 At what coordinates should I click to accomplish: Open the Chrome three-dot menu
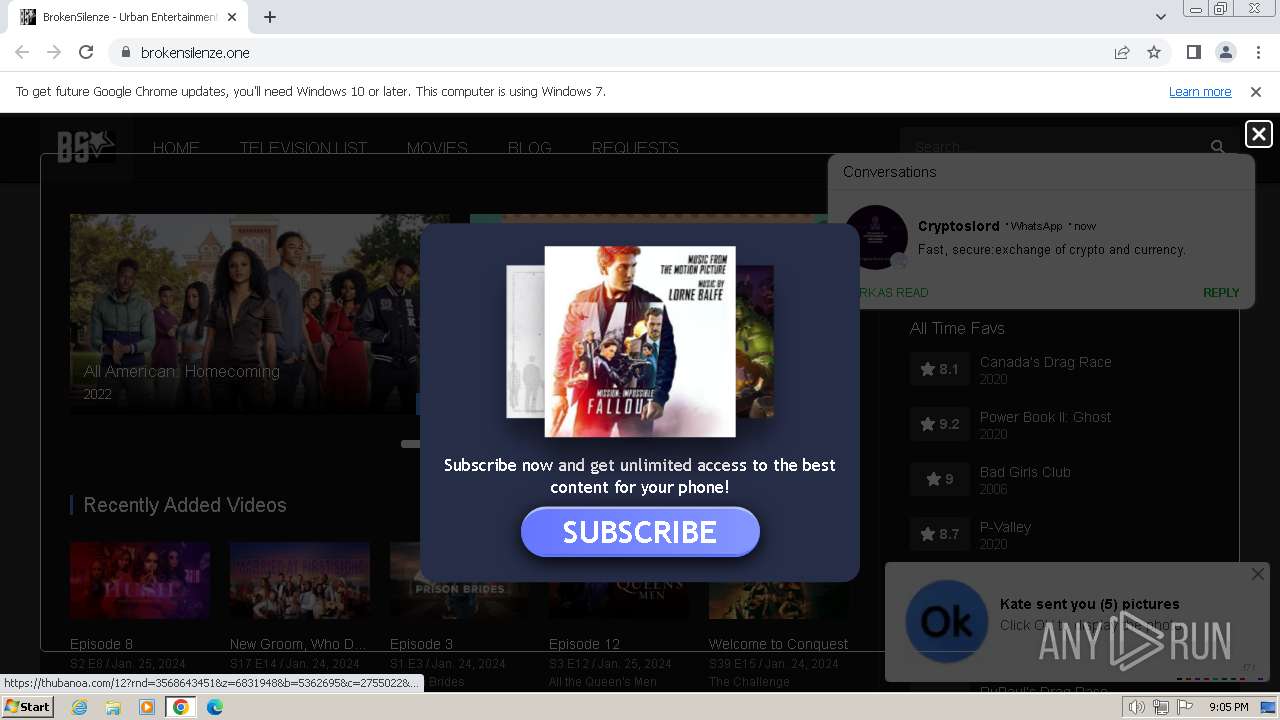click(1257, 52)
